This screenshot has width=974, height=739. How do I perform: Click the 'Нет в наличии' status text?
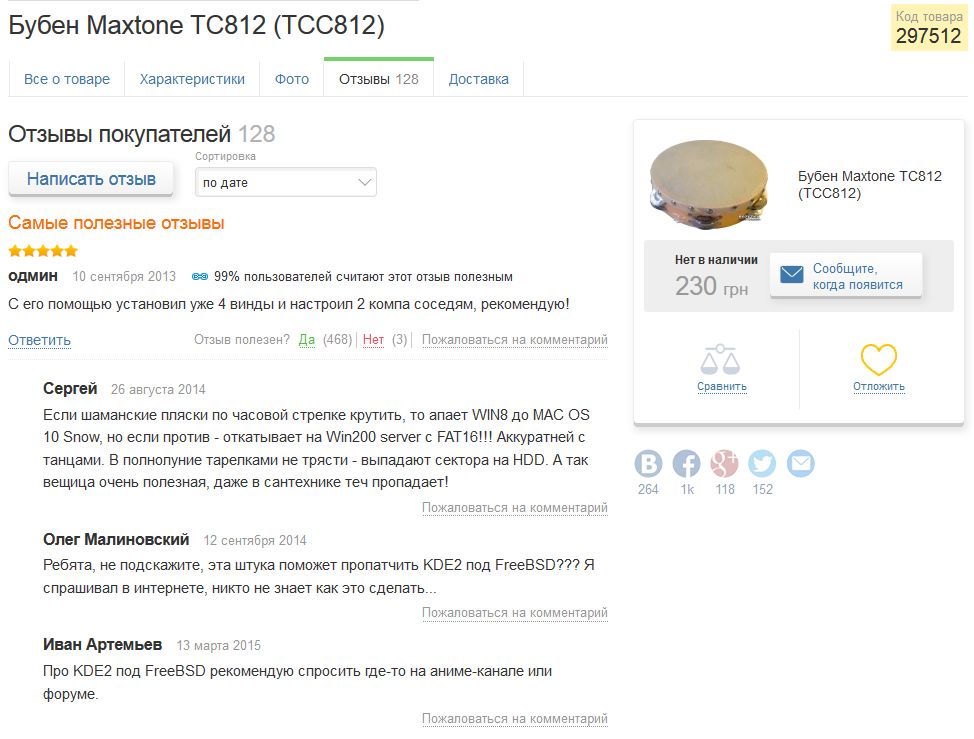pyautogui.click(x=716, y=260)
